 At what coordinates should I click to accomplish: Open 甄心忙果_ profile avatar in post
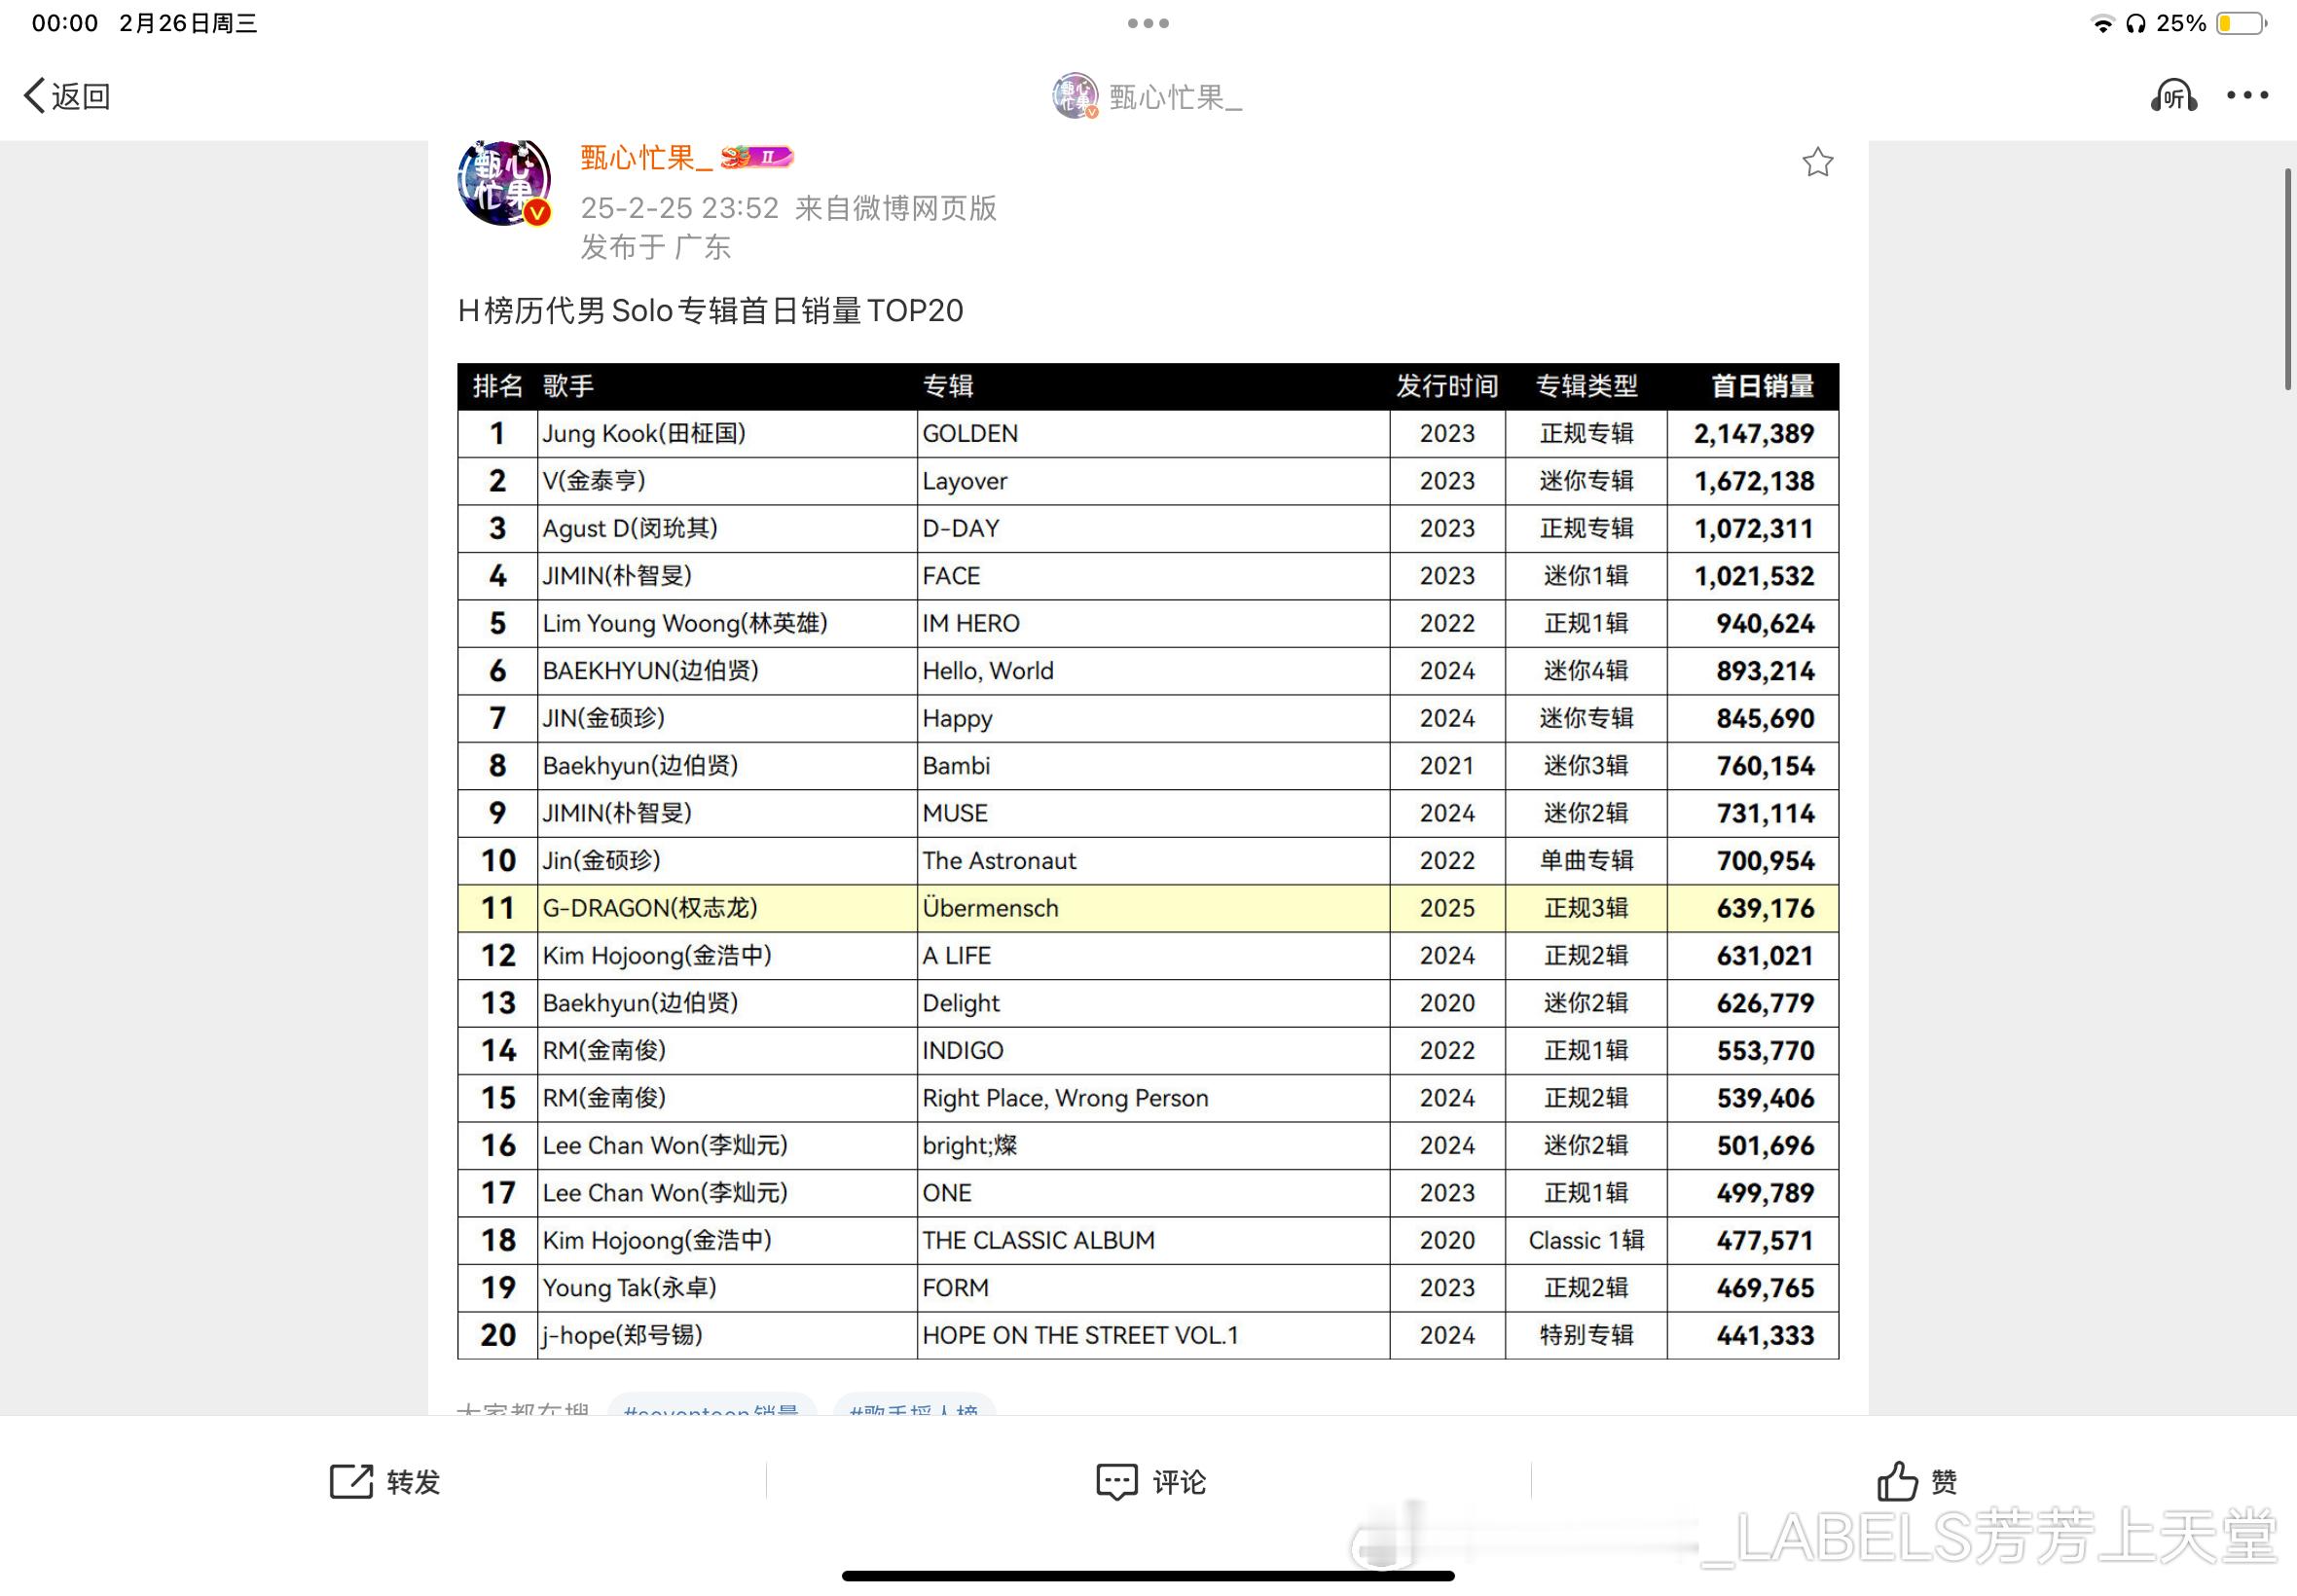tap(504, 183)
